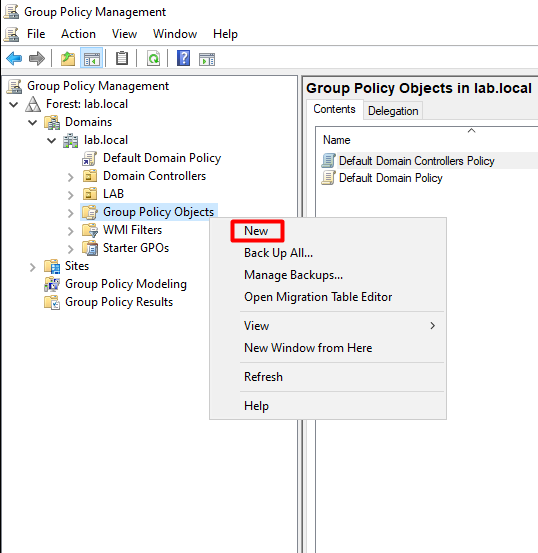Select Default Domain Policy in contents list
538x553 pixels.
391,178
